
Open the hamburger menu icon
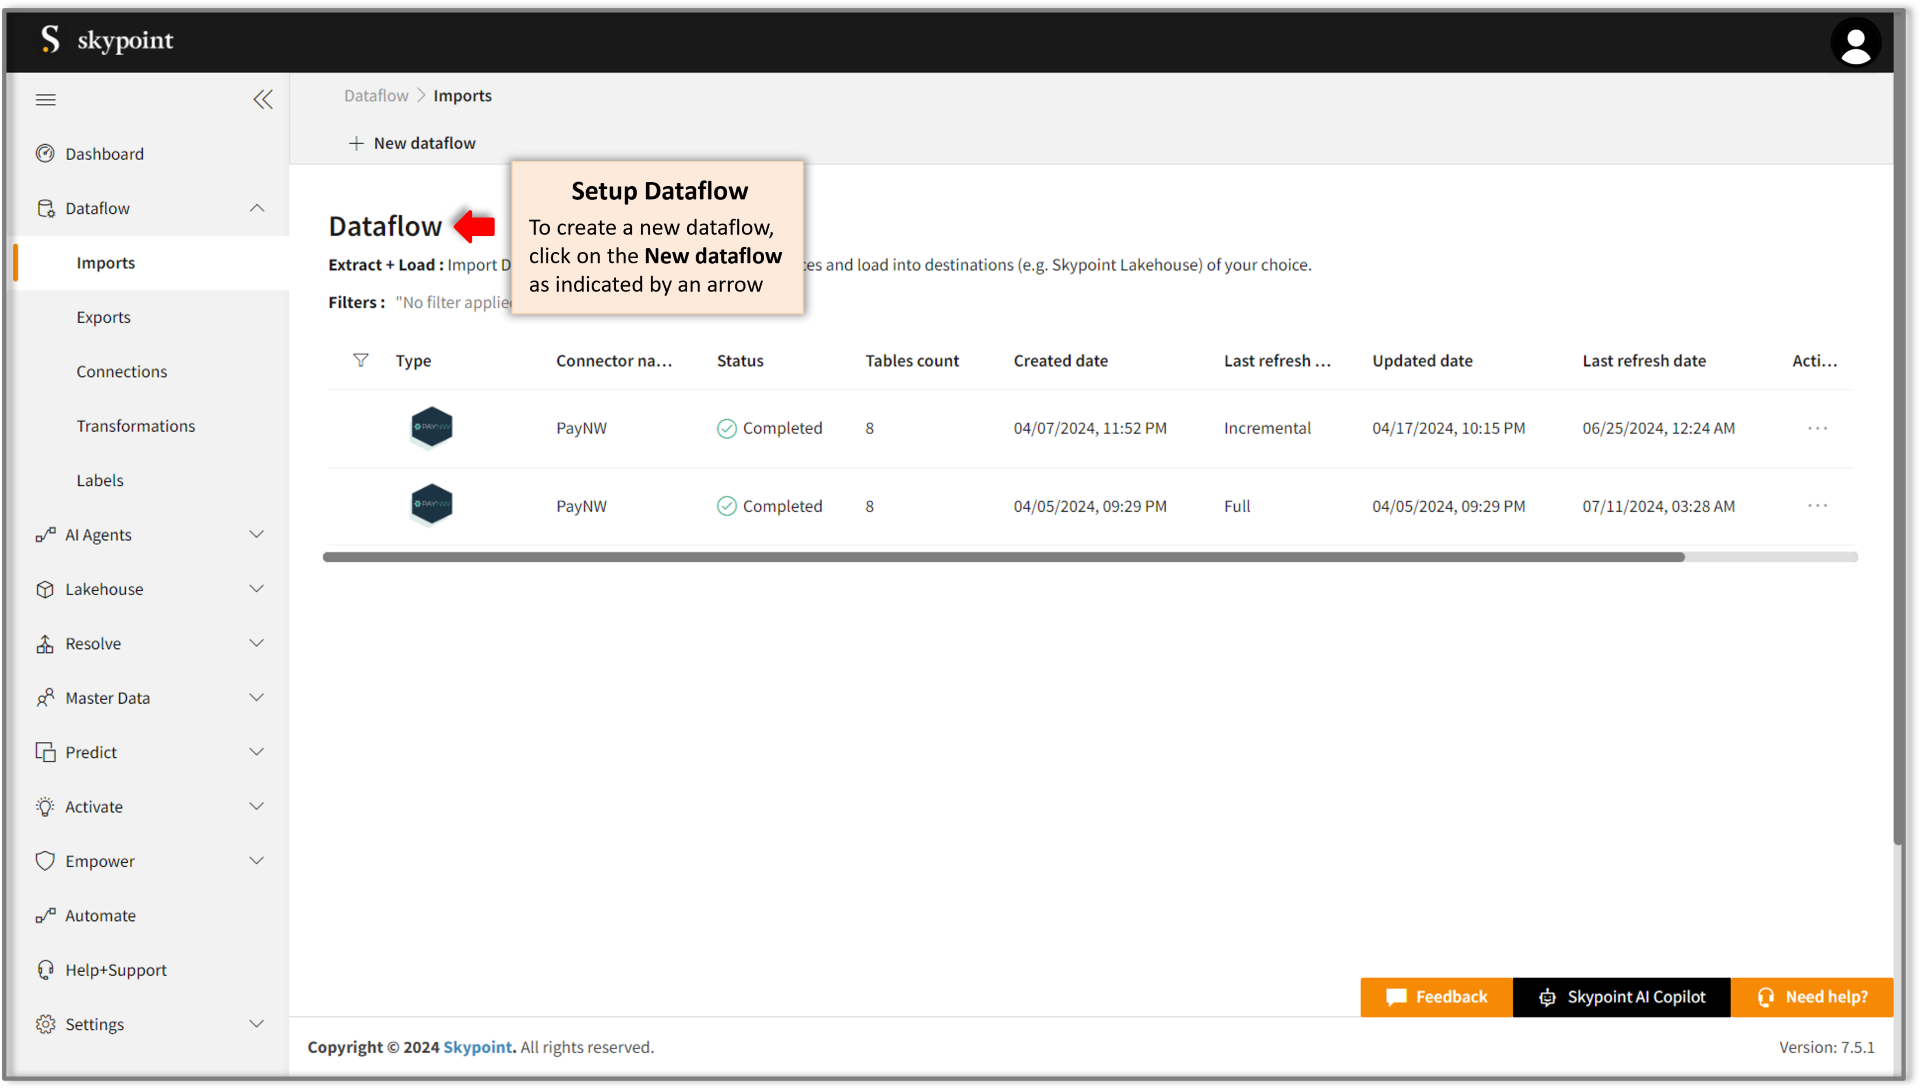tap(46, 99)
